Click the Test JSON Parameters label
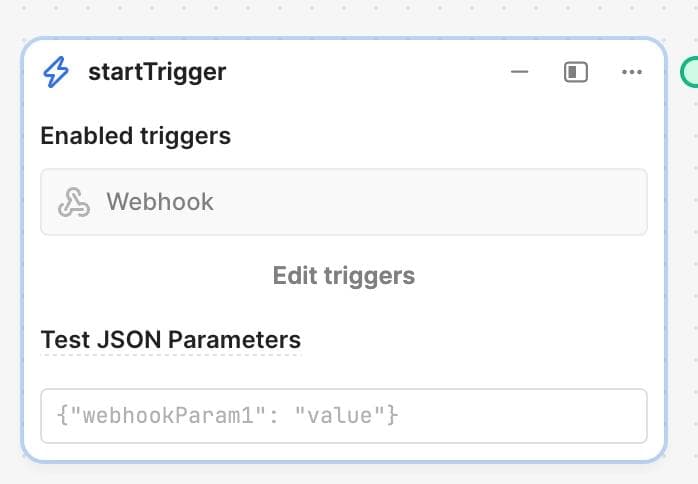The height and width of the screenshot is (484, 698). point(170,340)
